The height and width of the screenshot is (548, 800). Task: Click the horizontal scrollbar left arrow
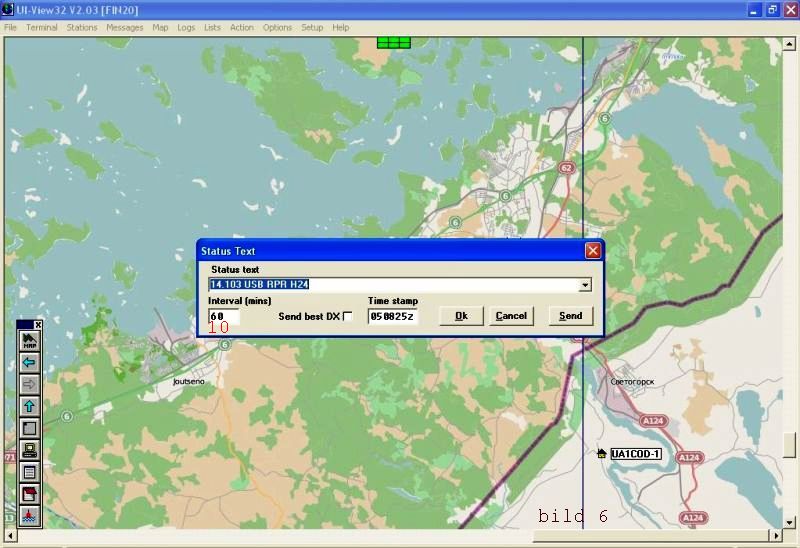[10, 535]
